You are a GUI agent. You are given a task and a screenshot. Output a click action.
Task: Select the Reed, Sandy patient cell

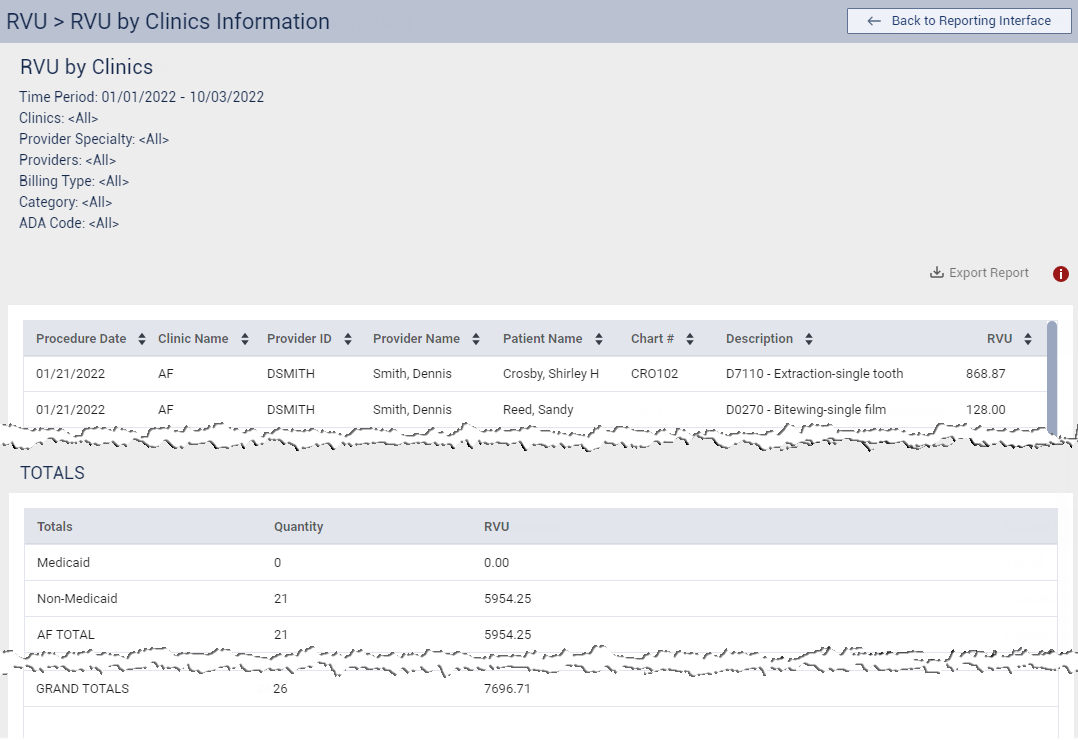538,410
